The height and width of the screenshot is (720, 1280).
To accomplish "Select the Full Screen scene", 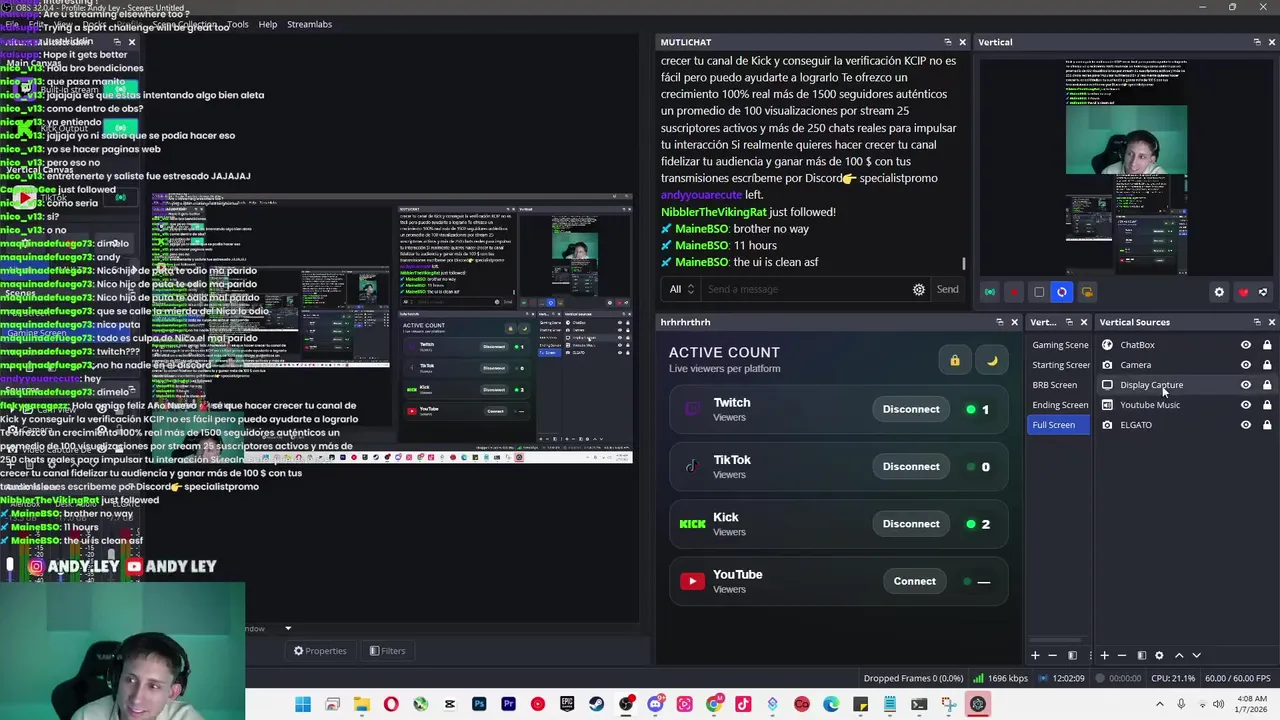I will (1060, 425).
